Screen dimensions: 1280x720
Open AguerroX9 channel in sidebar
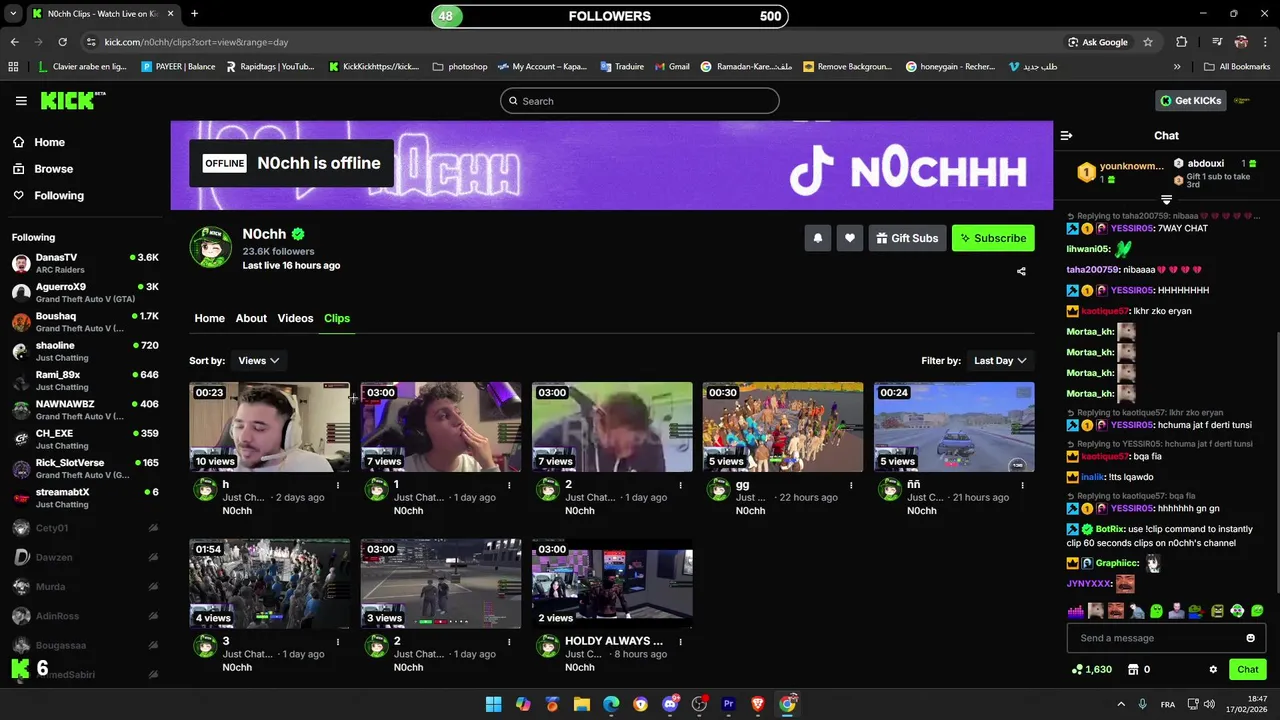(85, 293)
